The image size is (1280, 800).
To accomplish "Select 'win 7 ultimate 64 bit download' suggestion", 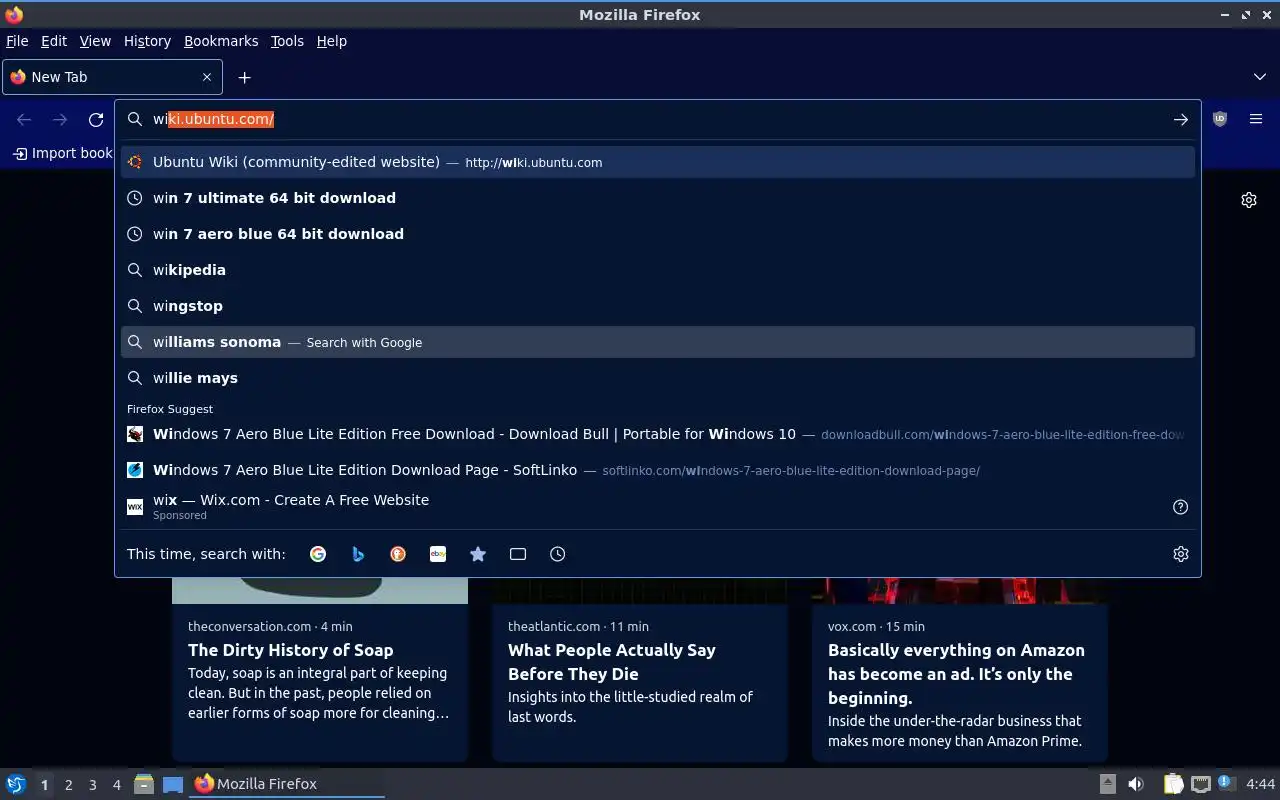I will [658, 198].
